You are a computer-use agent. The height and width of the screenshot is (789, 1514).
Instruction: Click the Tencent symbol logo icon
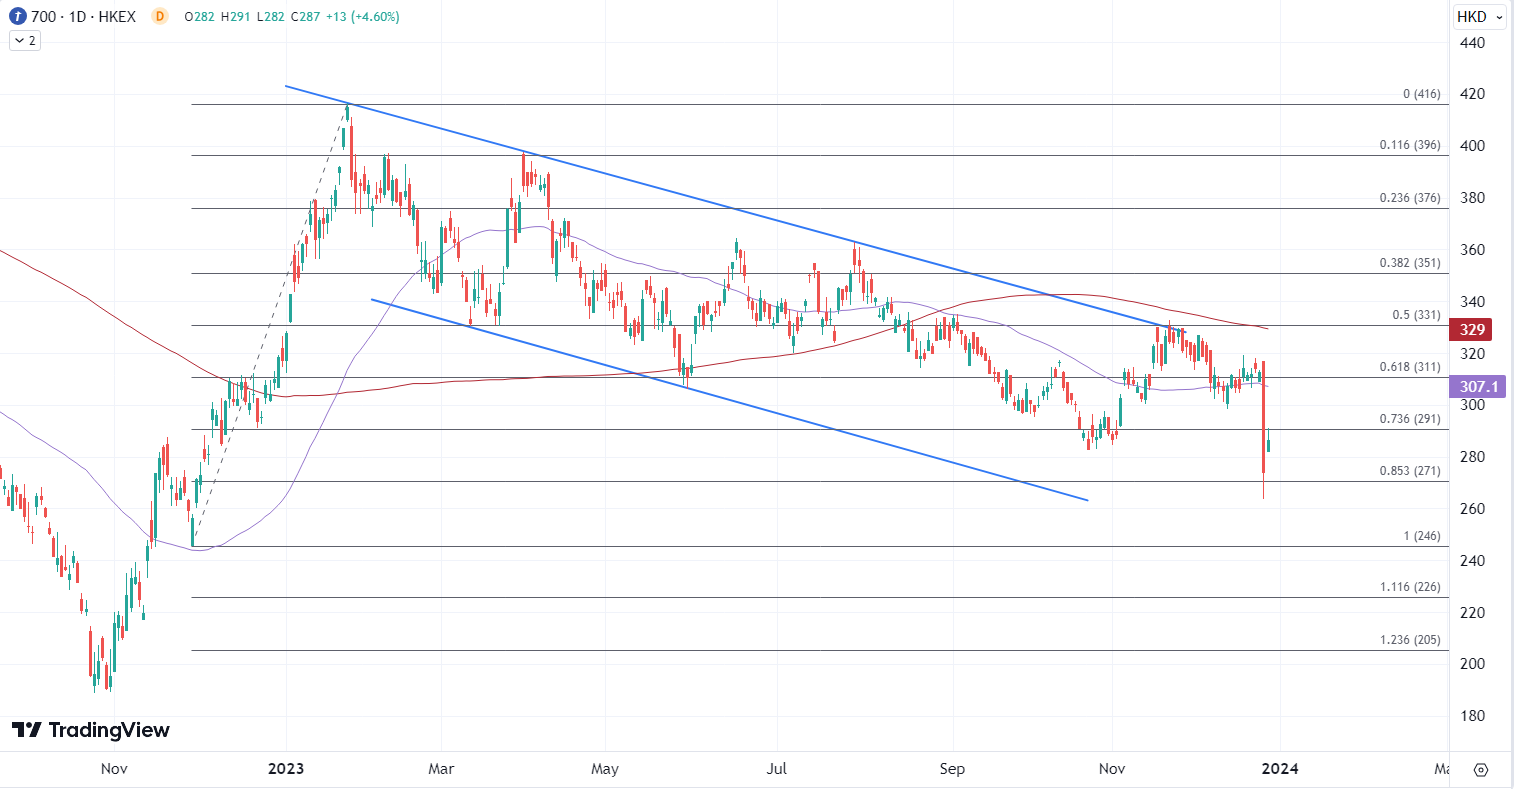coord(17,16)
